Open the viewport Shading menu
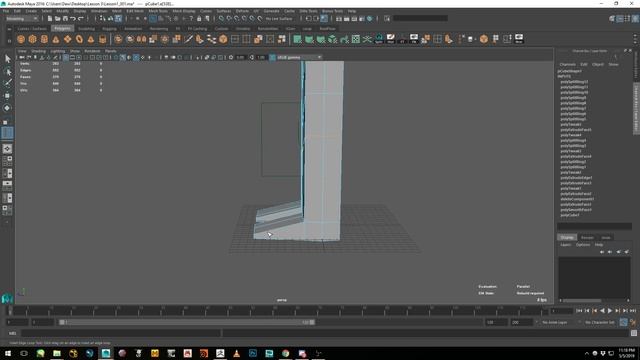Viewport: 640px width, 360px height. pyautogui.click(x=38, y=51)
